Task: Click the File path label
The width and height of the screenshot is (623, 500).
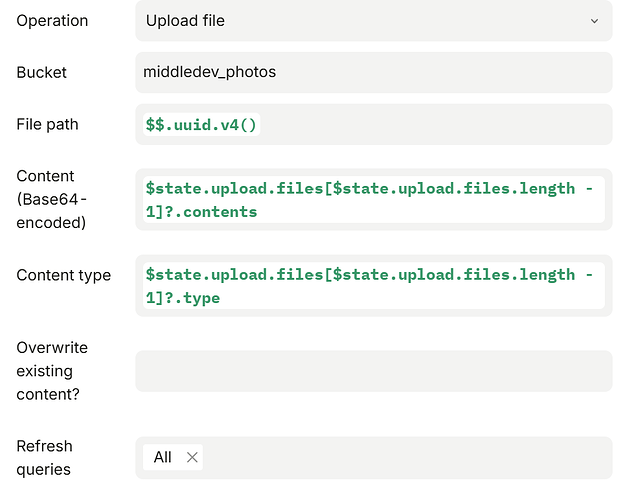Action: (x=47, y=124)
